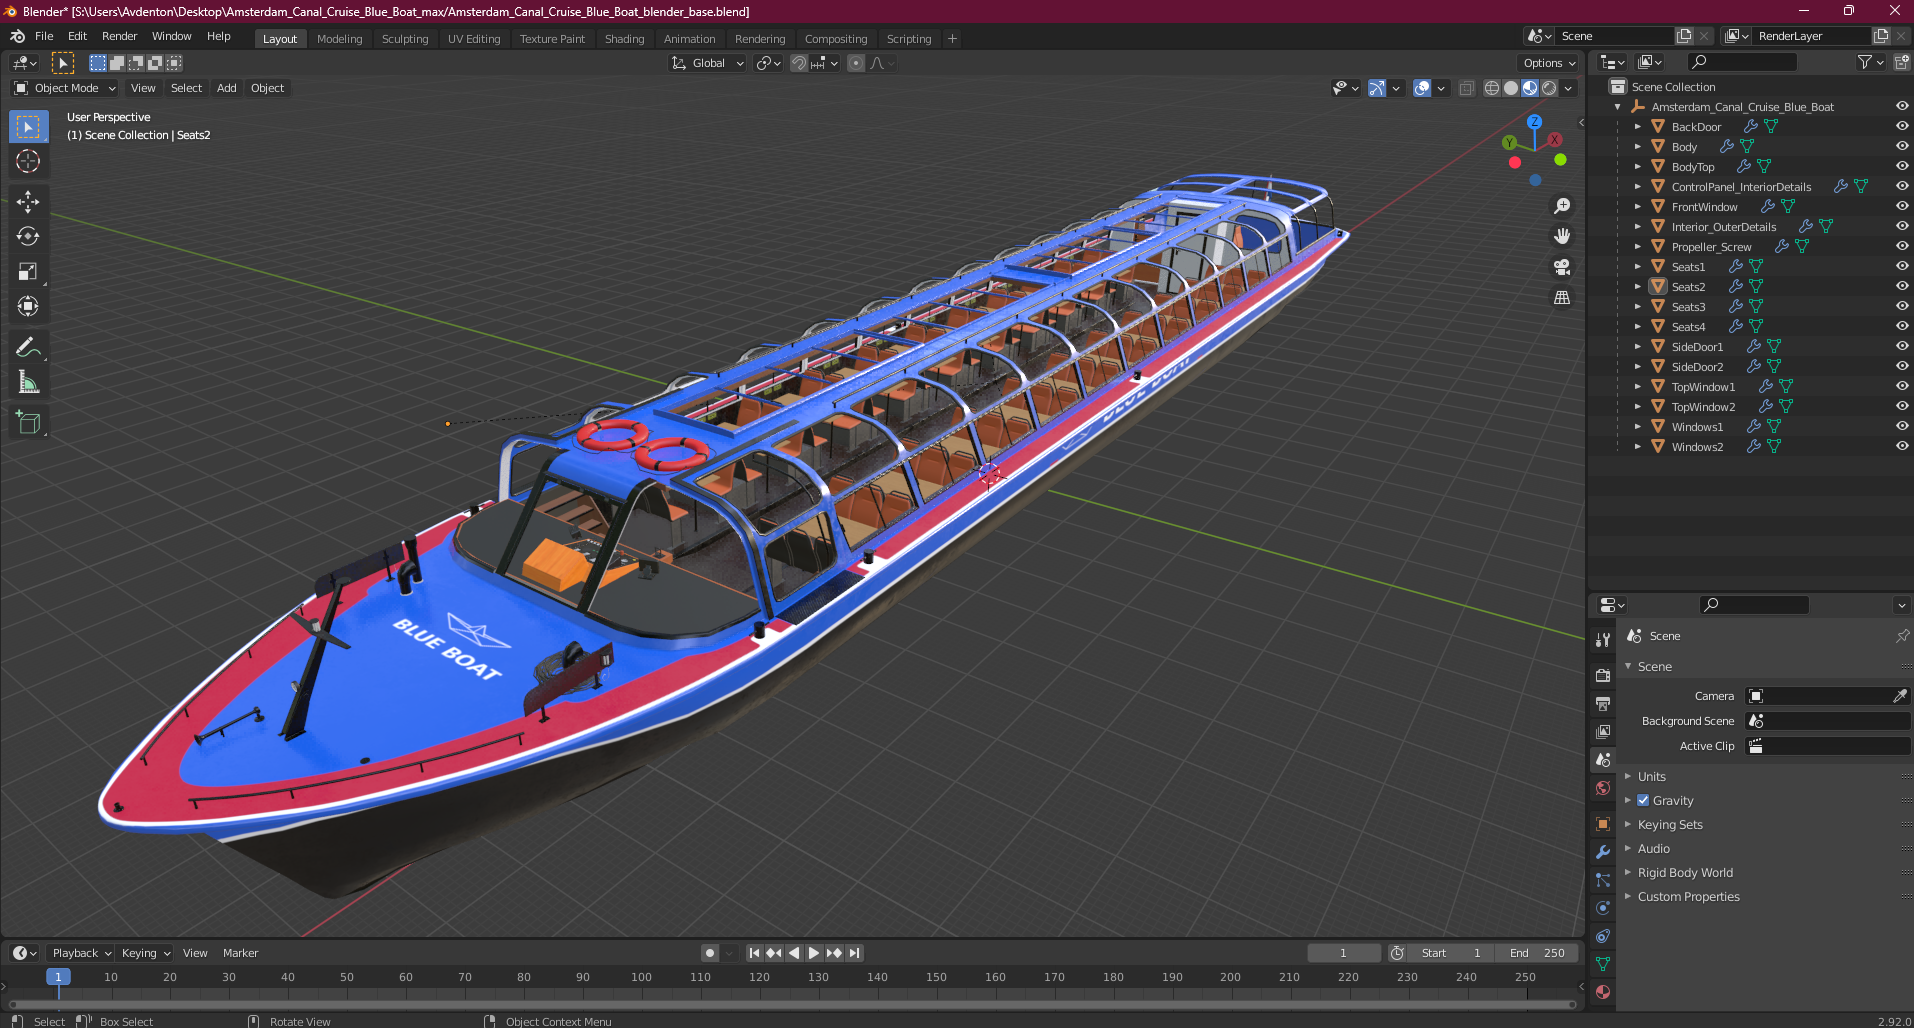Toggle the Gravity checkbox

(x=1643, y=800)
